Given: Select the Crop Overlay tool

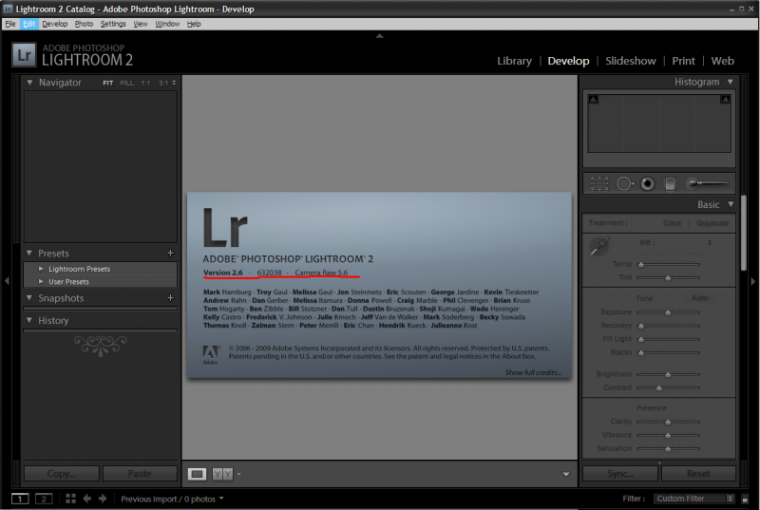Looking at the screenshot, I should (x=599, y=183).
